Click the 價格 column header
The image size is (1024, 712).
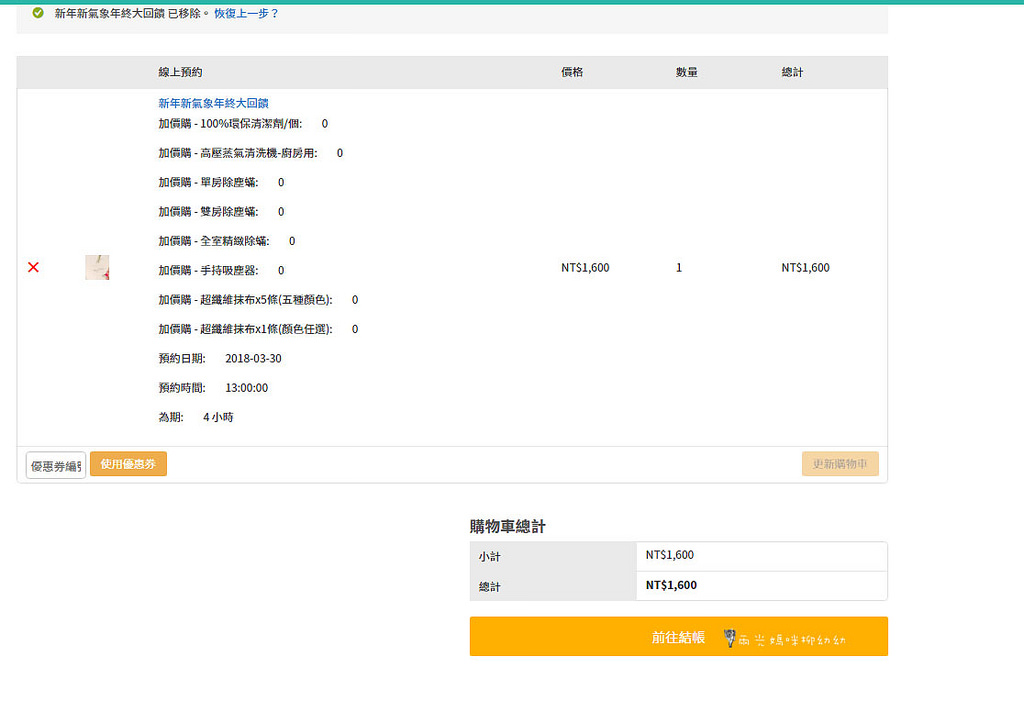(x=572, y=73)
